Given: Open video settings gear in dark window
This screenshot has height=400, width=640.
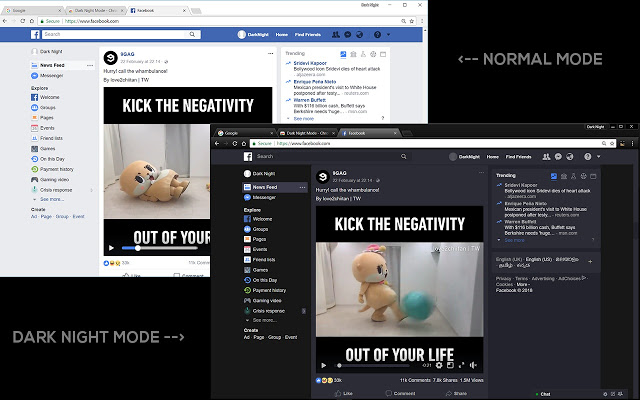Looking at the screenshot, I should click(x=439, y=365).
